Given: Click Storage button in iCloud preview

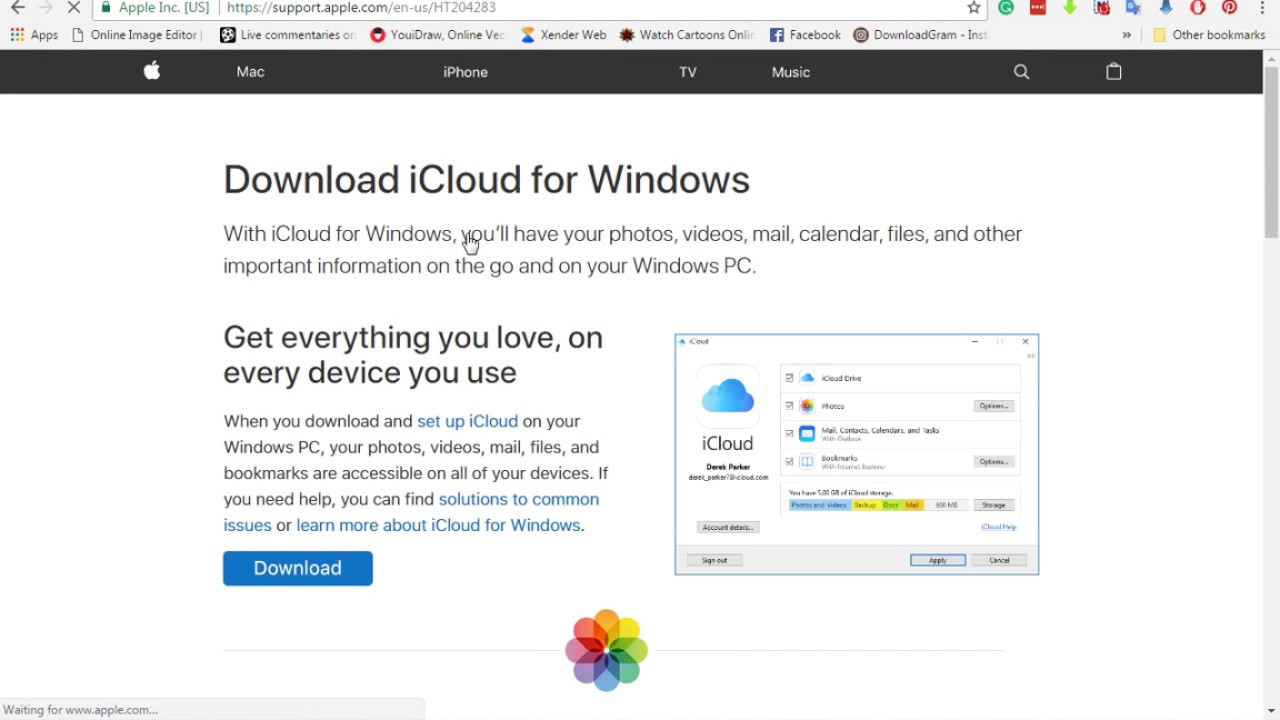Looking at the screenshot, I should [x=994, y=505].
